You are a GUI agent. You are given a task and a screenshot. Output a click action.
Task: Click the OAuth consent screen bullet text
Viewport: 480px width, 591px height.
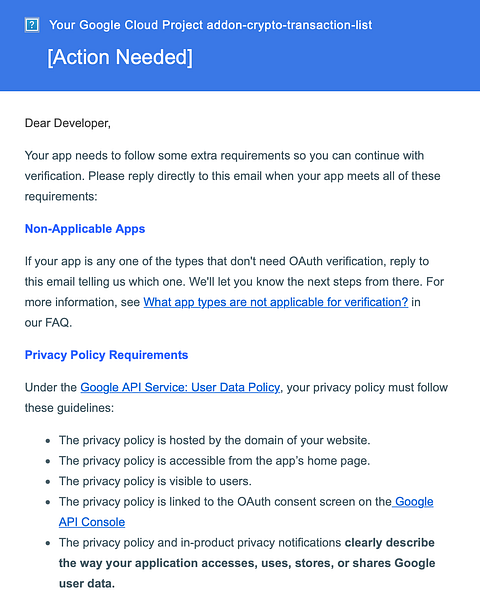225,502
